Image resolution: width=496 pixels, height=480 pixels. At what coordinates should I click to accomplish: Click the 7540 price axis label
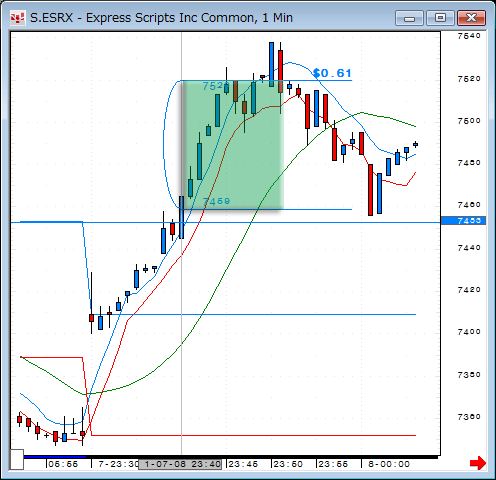coord(469,36)
